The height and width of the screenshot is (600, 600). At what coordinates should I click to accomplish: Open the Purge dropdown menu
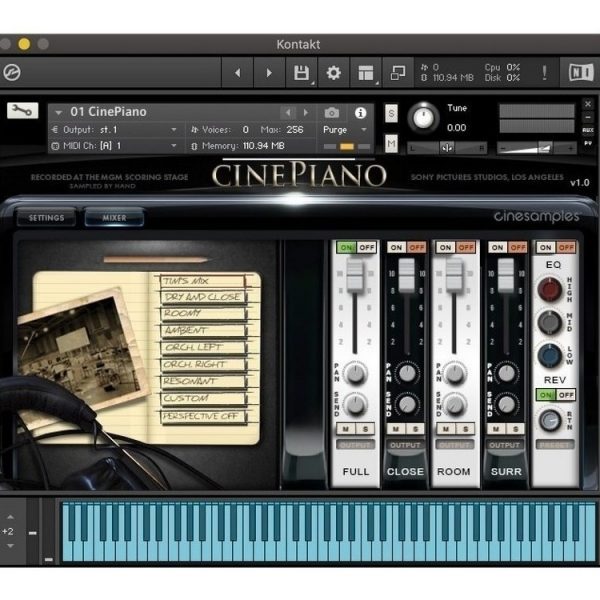click(x=345, y=130)
